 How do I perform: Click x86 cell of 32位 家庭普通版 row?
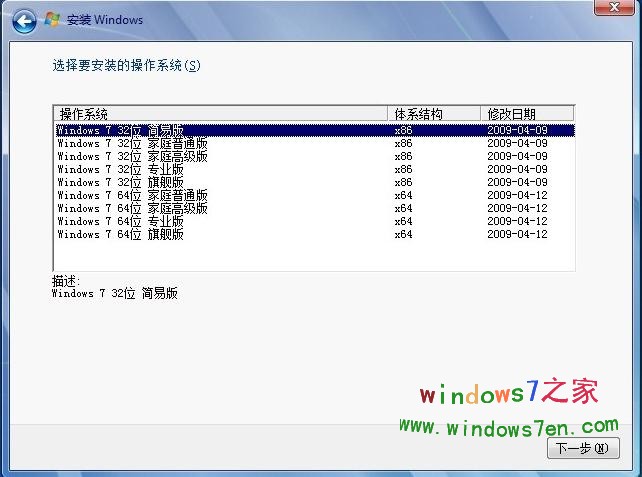403,143
